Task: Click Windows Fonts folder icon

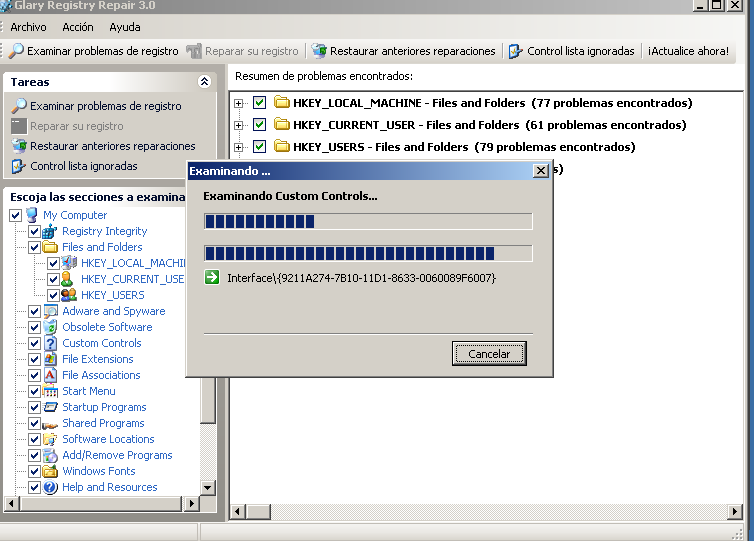Action: 50,471
